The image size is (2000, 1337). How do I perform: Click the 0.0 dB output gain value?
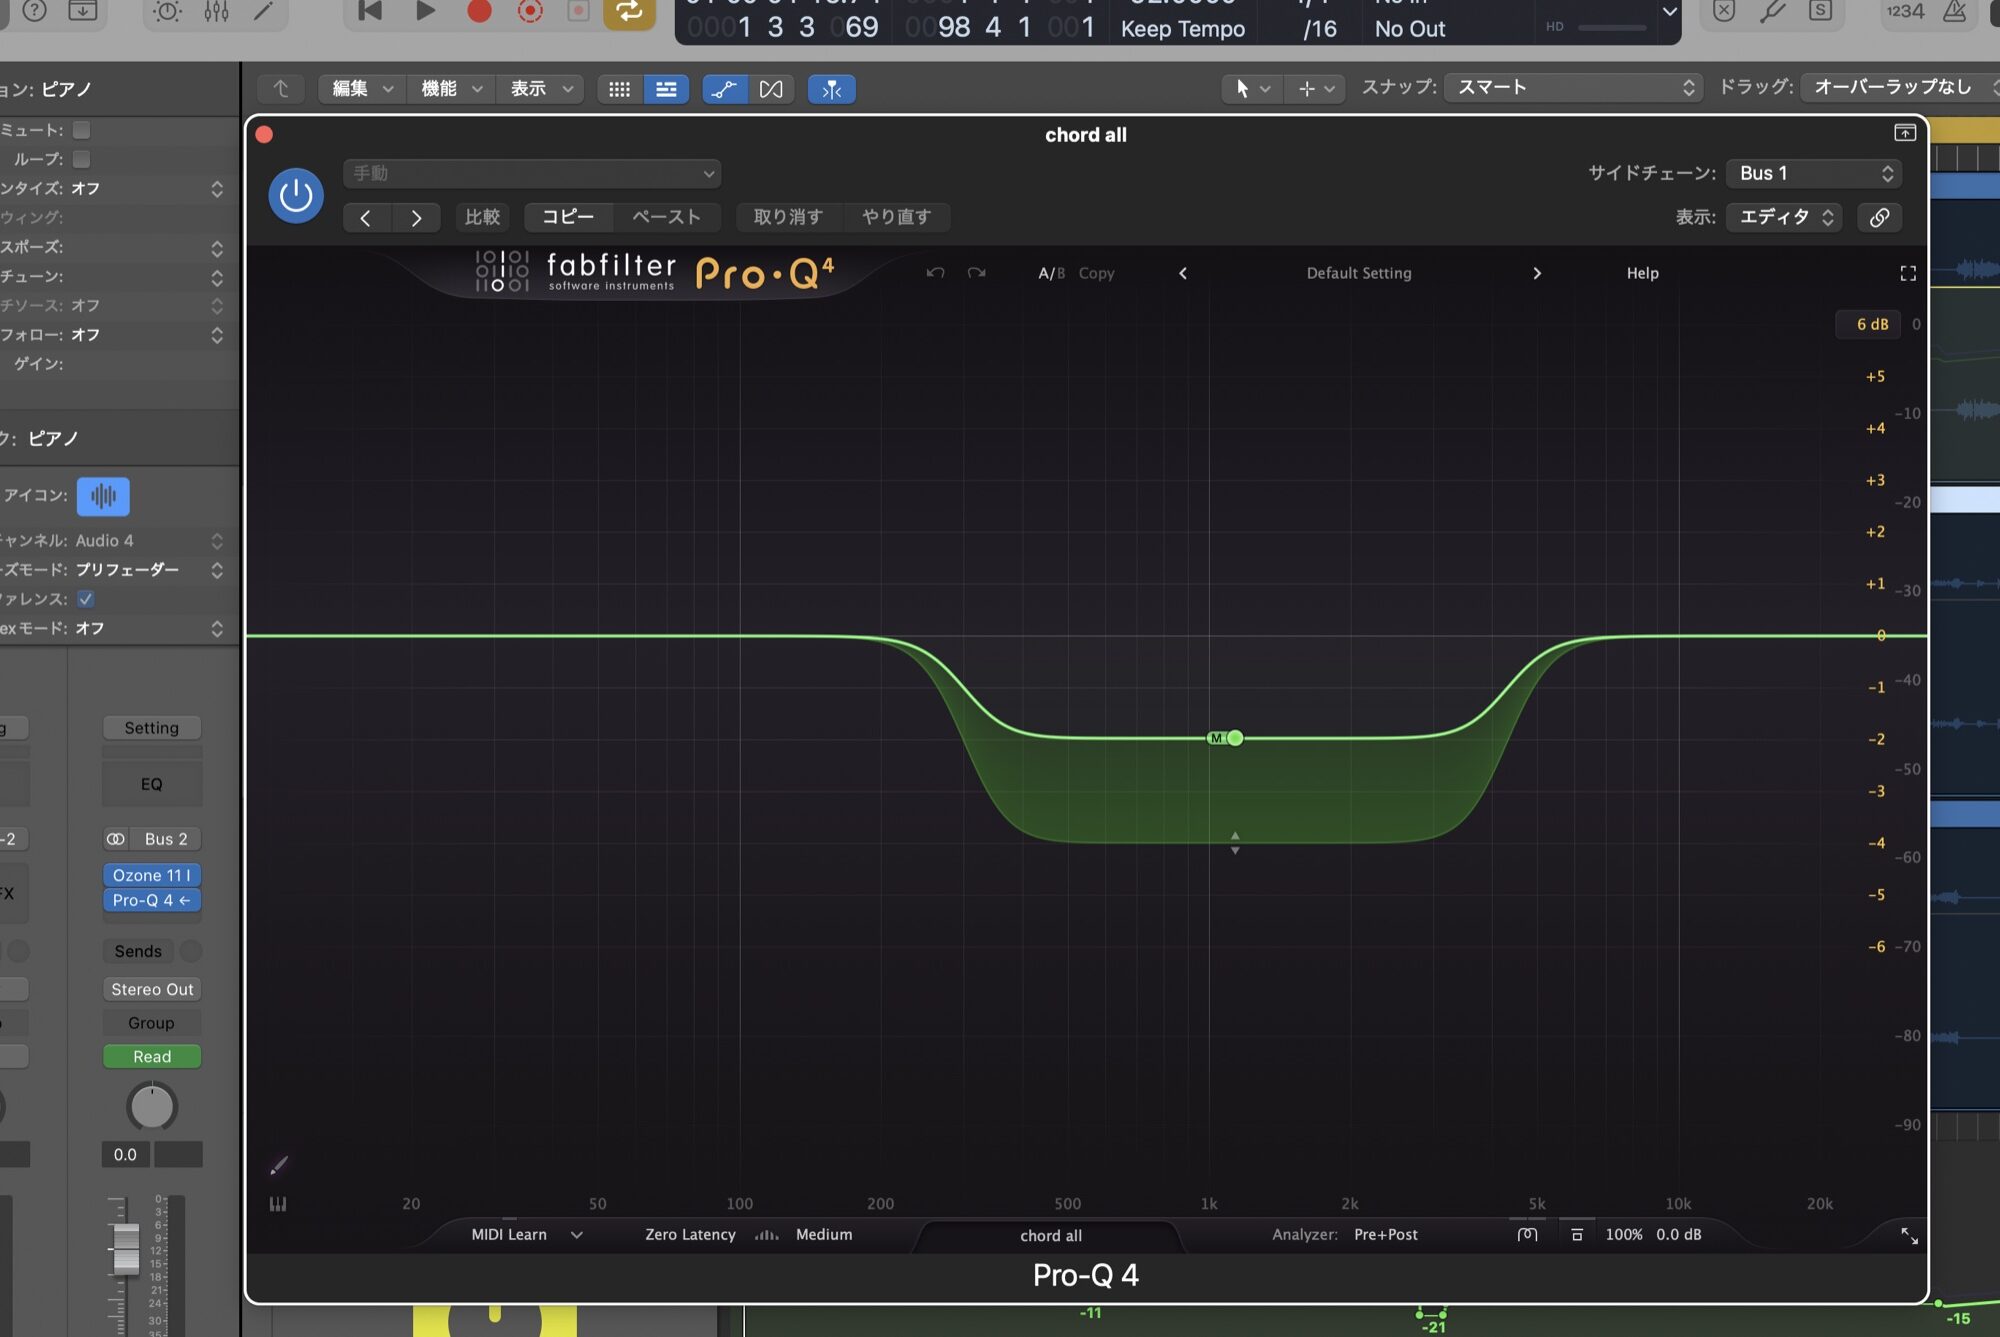tap(1678, 1235)
